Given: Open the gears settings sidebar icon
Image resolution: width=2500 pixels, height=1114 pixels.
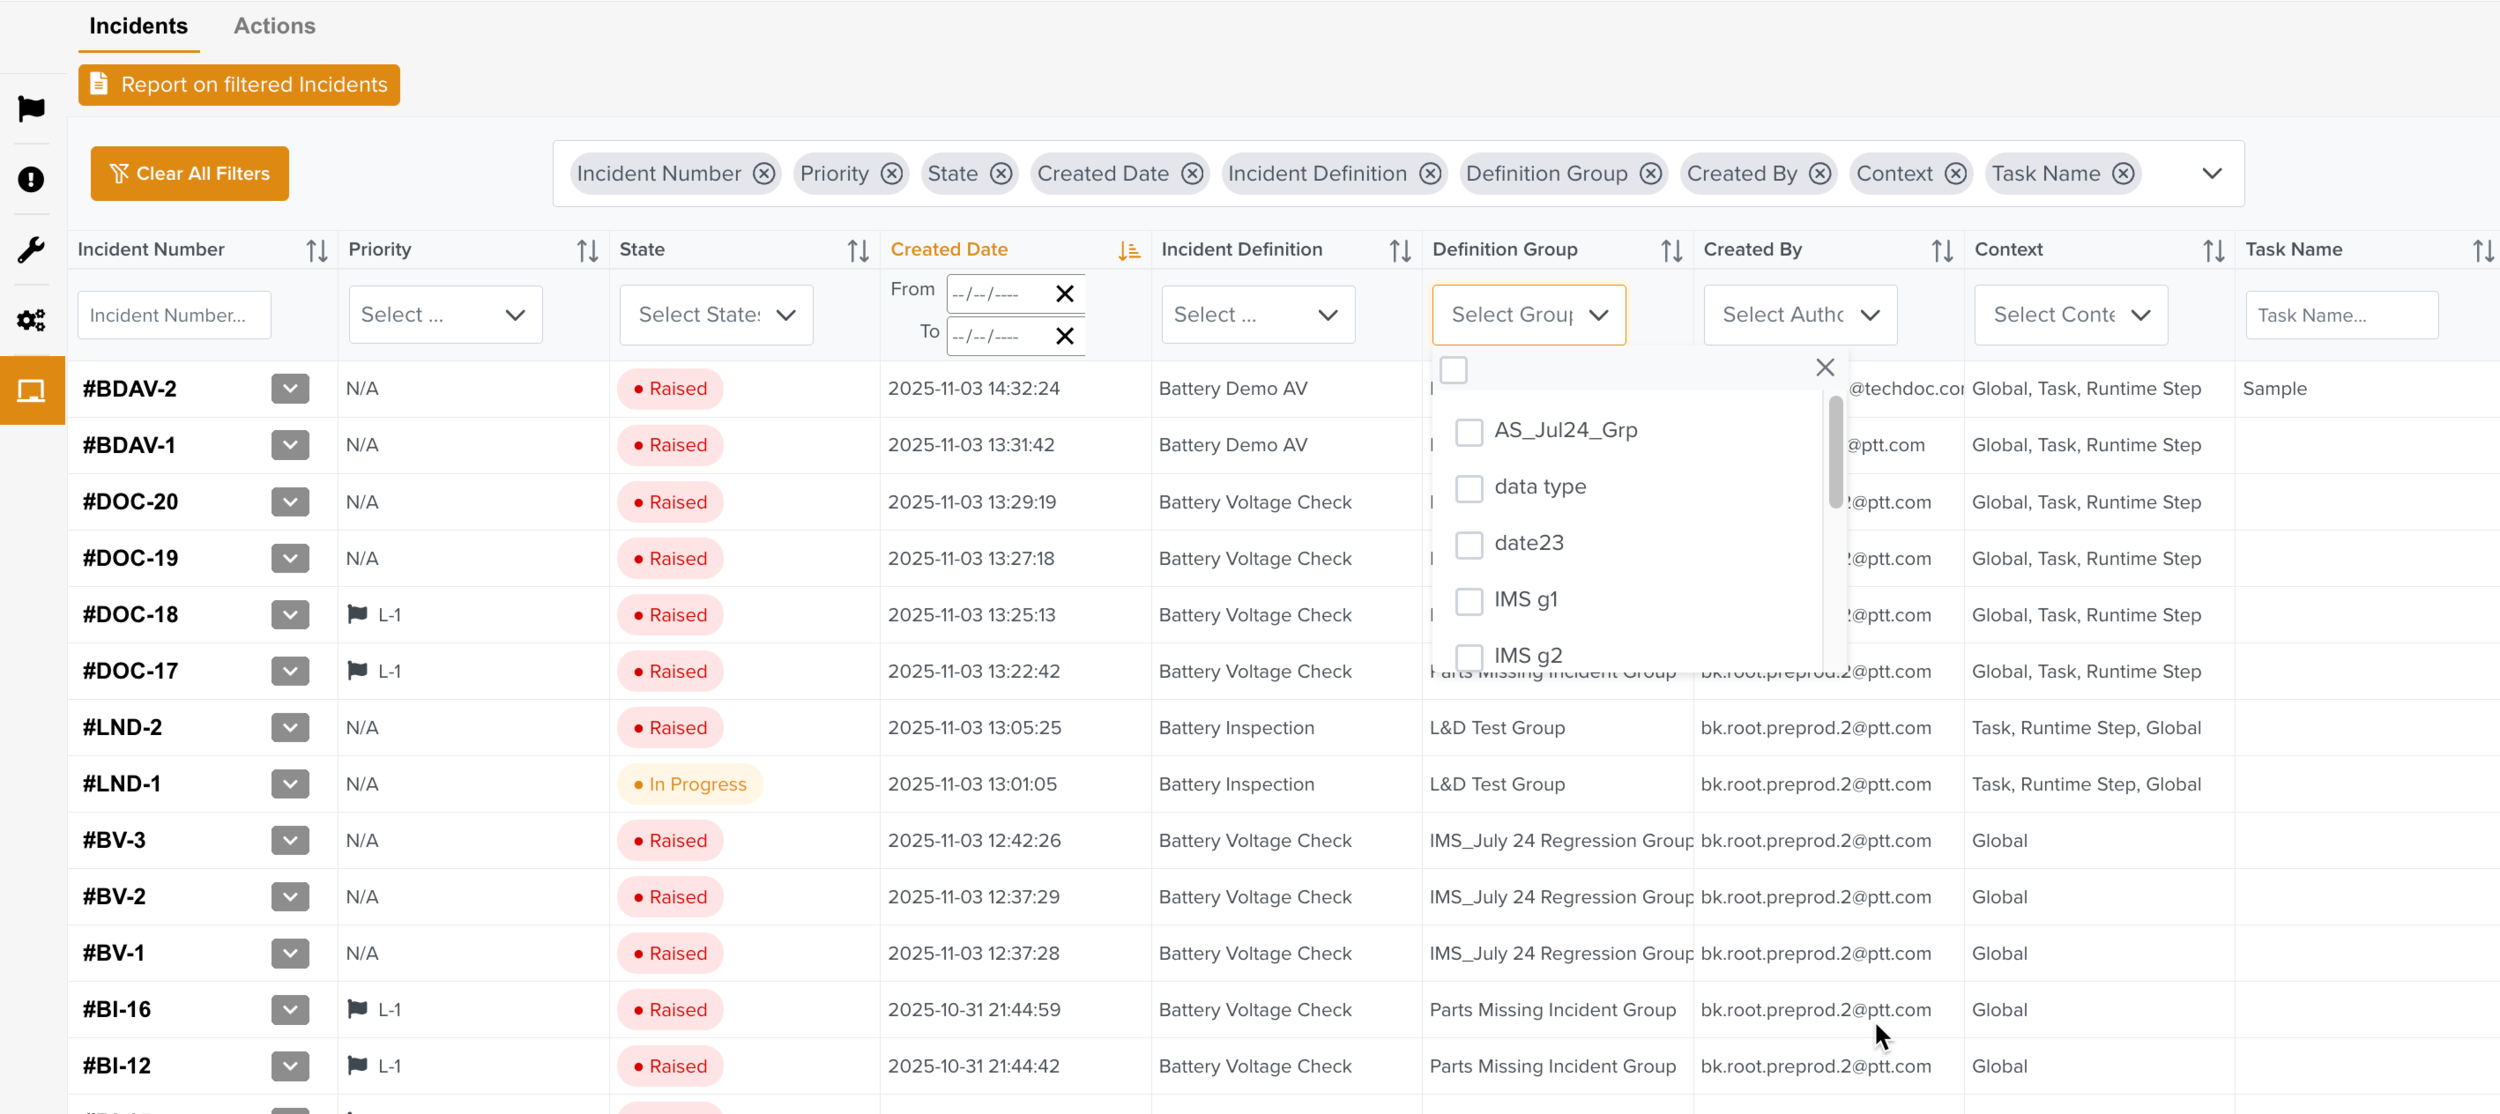Looking at the screenshot, I should point(32,320).
